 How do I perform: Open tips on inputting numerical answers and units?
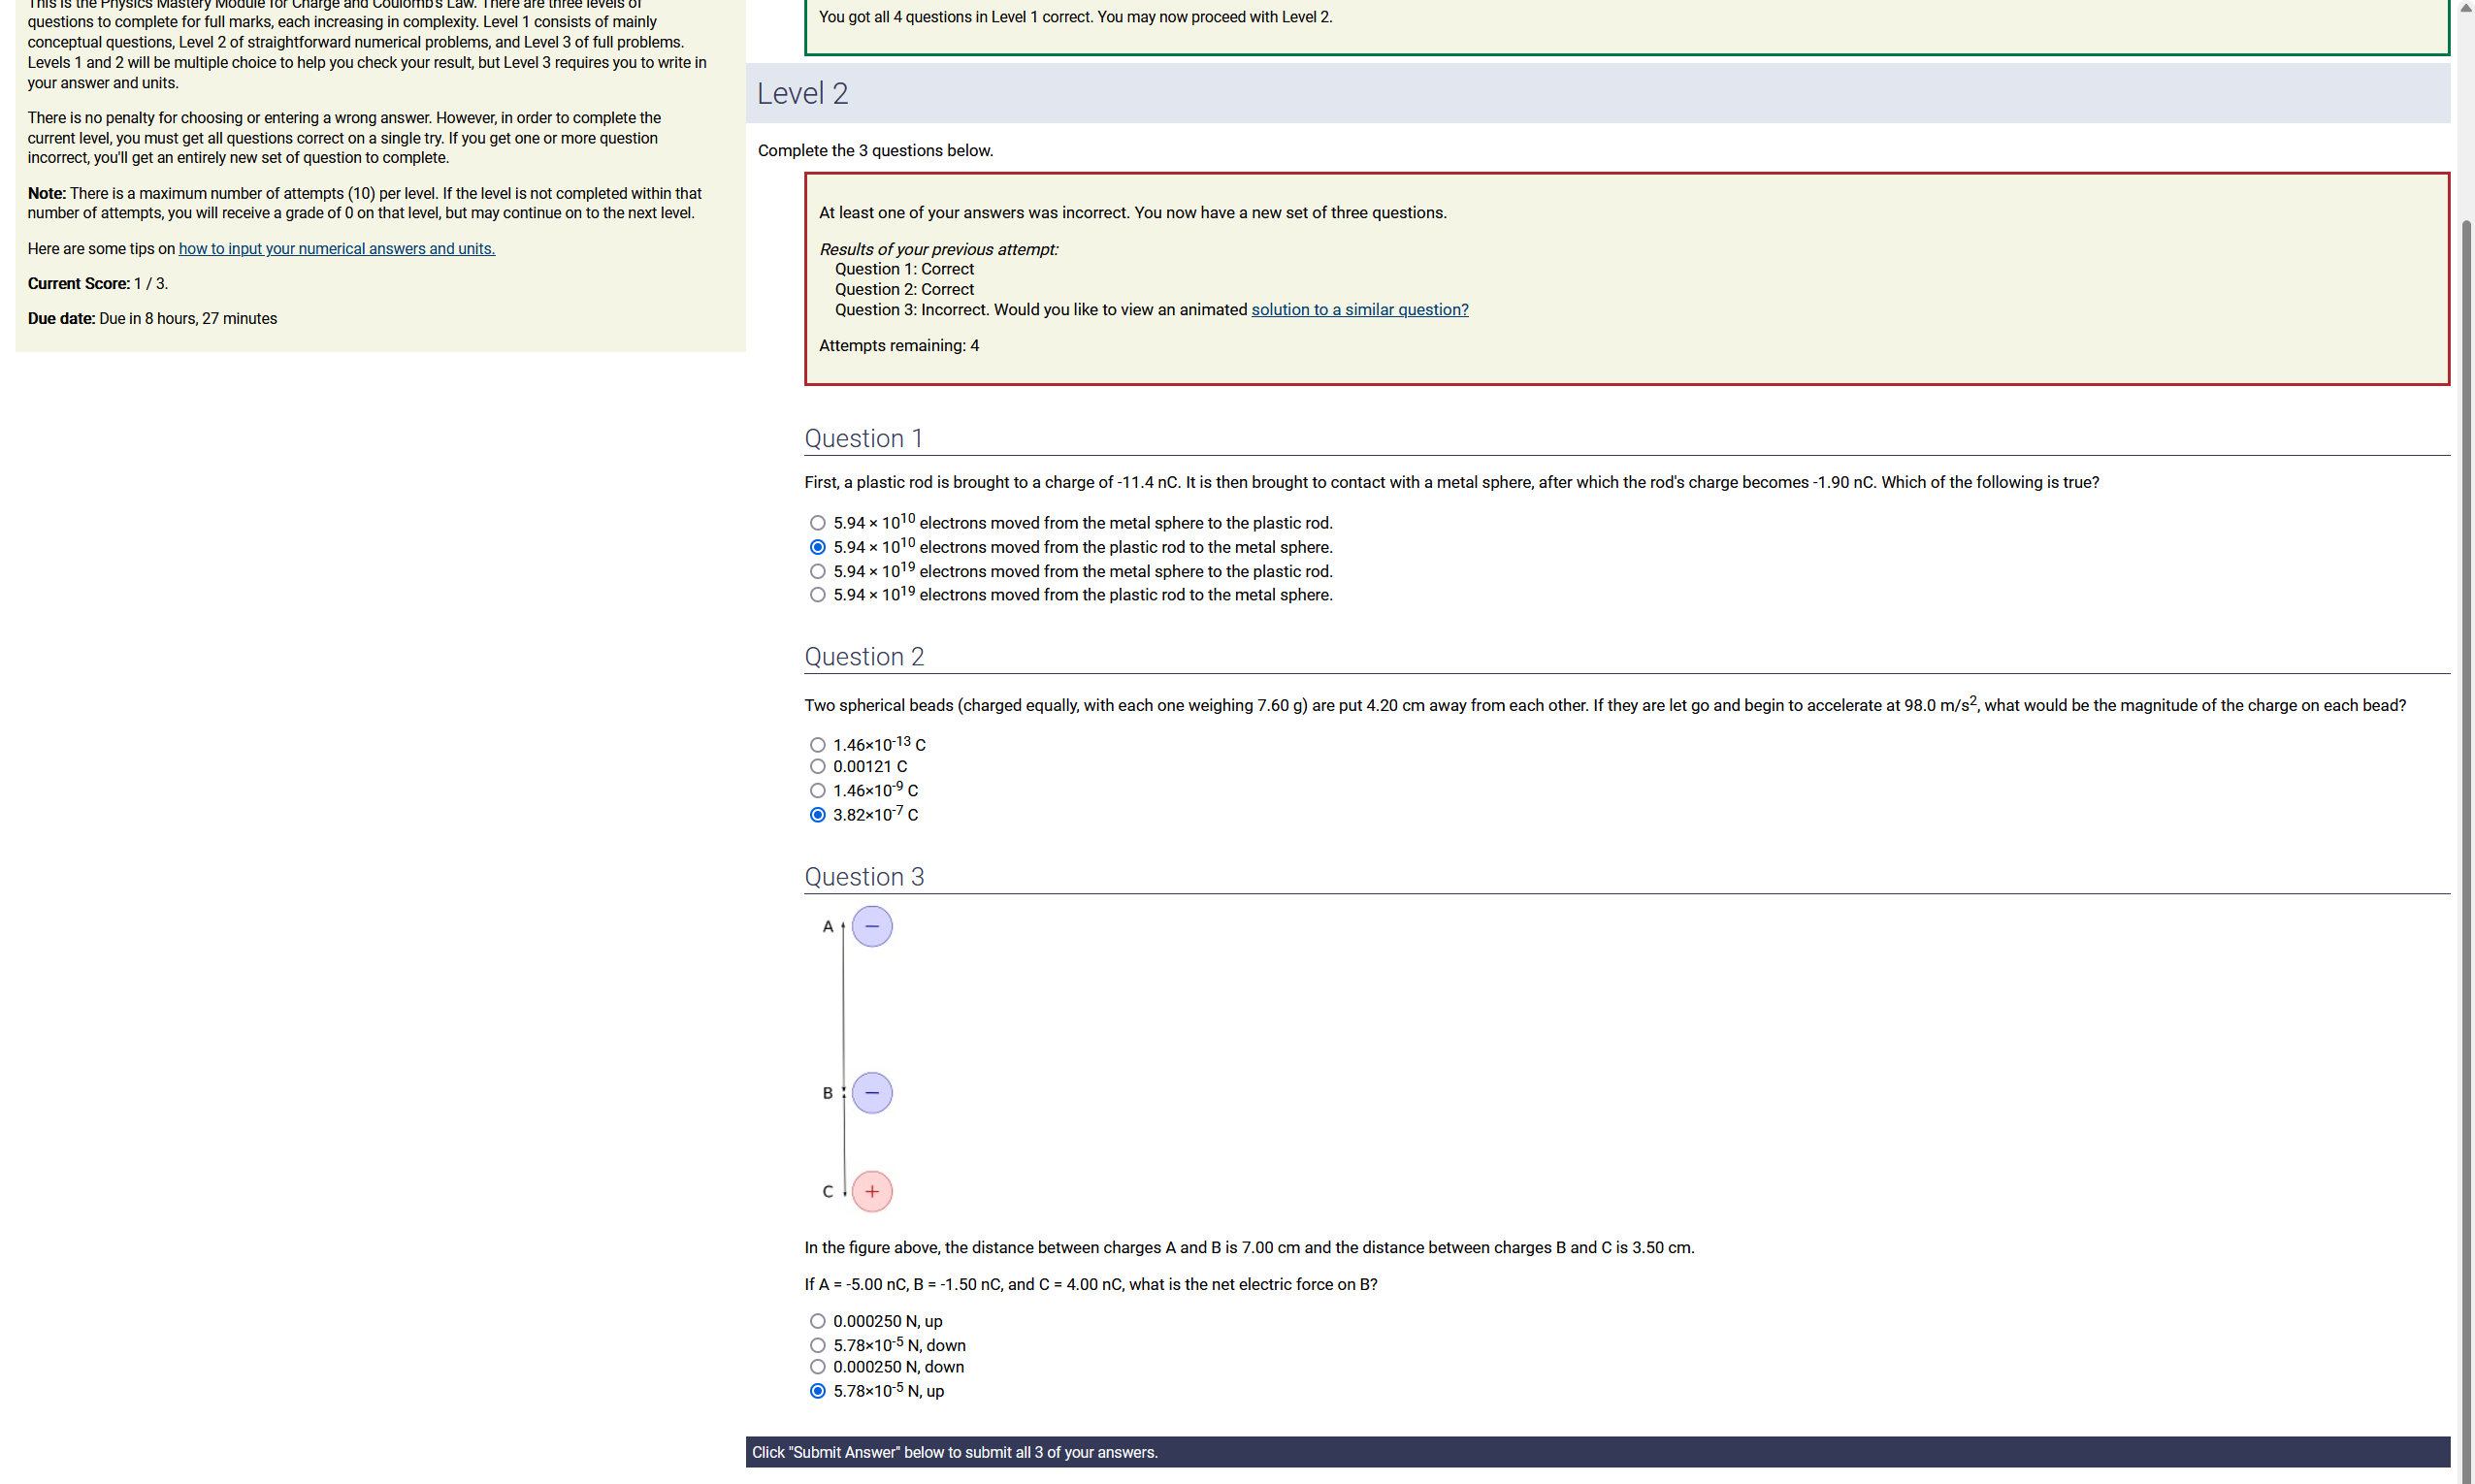click(x=336, y=249)
